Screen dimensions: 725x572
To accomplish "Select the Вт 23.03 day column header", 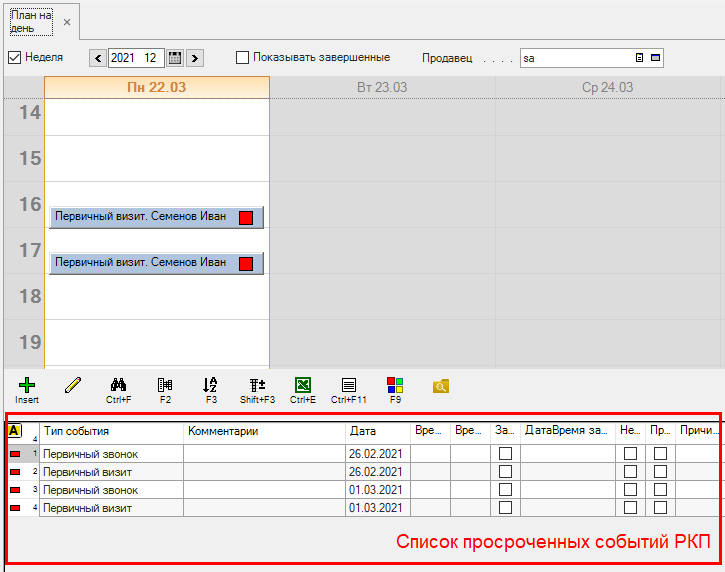I will pos(382,88).
